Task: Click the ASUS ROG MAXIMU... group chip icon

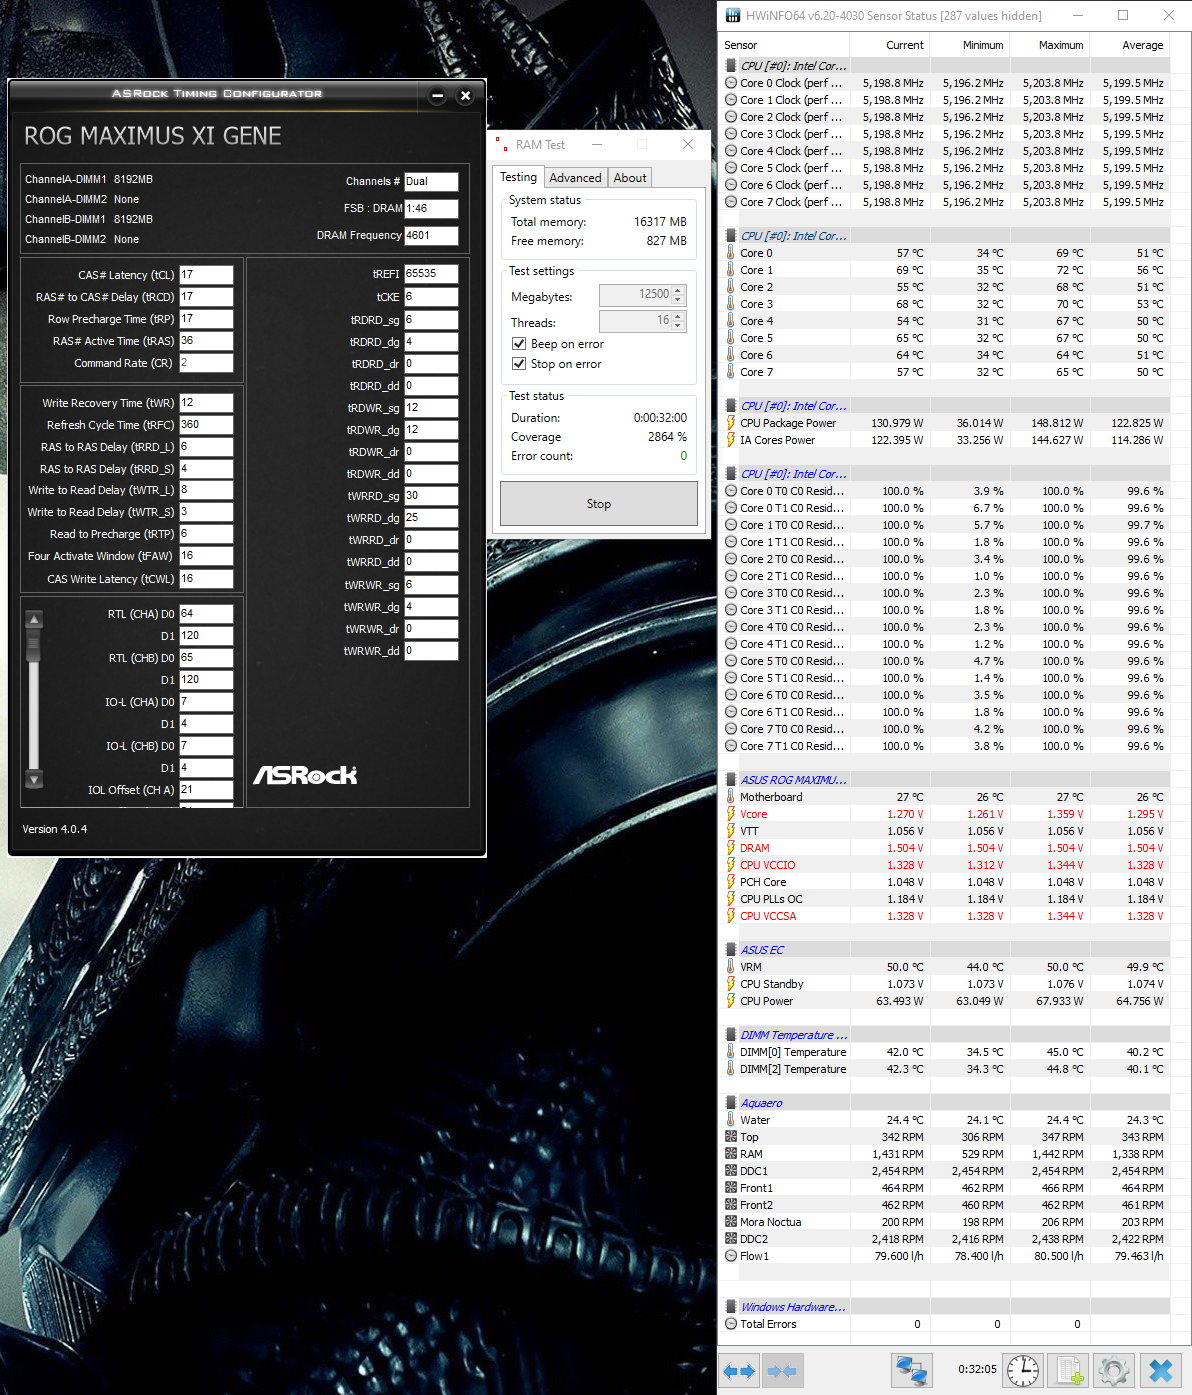Action: coord(731,780)
